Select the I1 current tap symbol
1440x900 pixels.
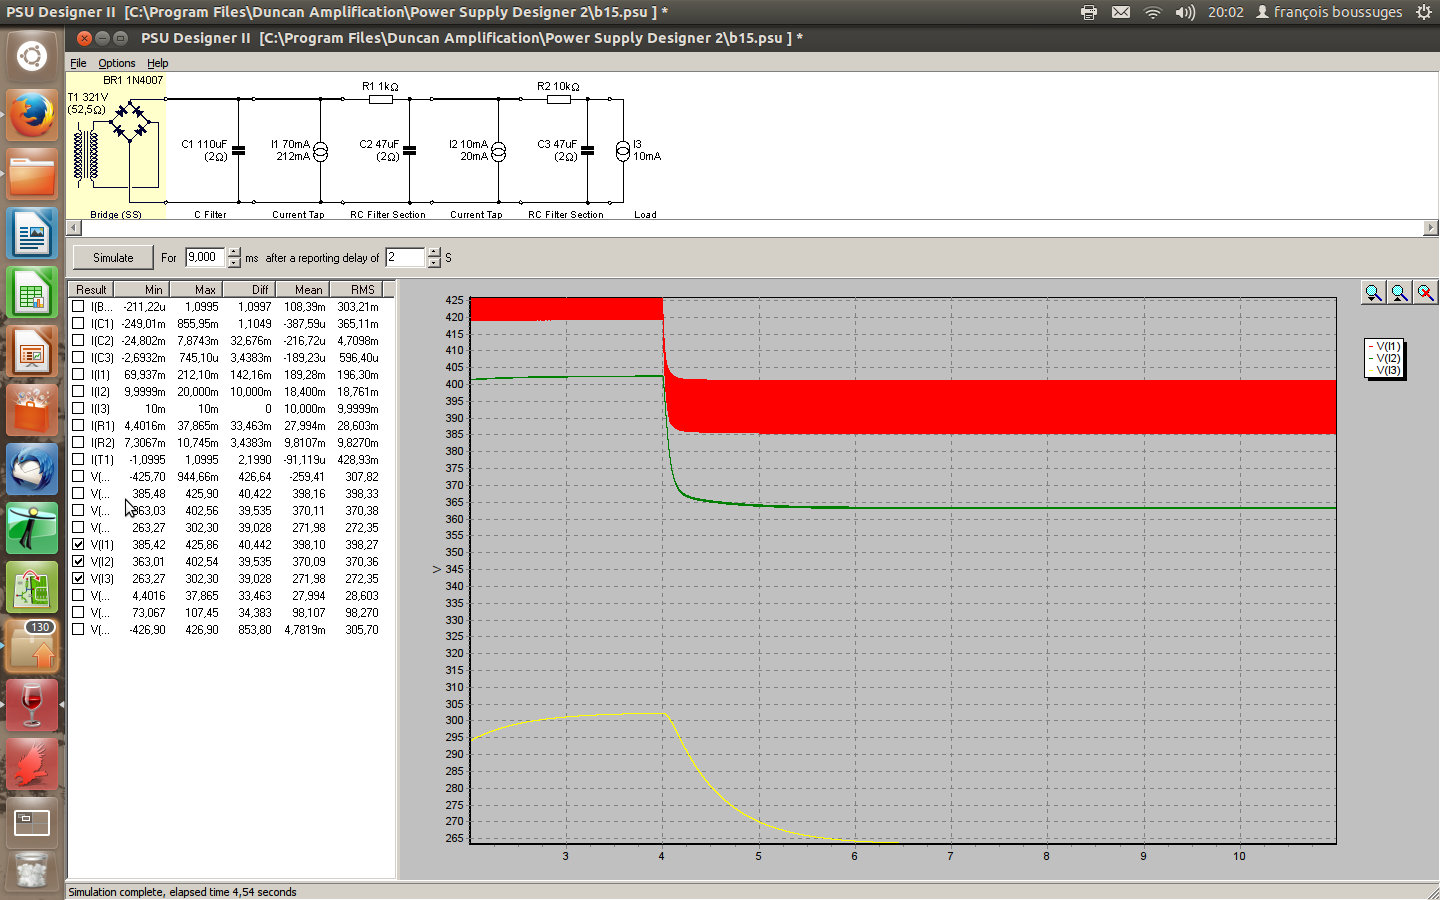[320, 152]
